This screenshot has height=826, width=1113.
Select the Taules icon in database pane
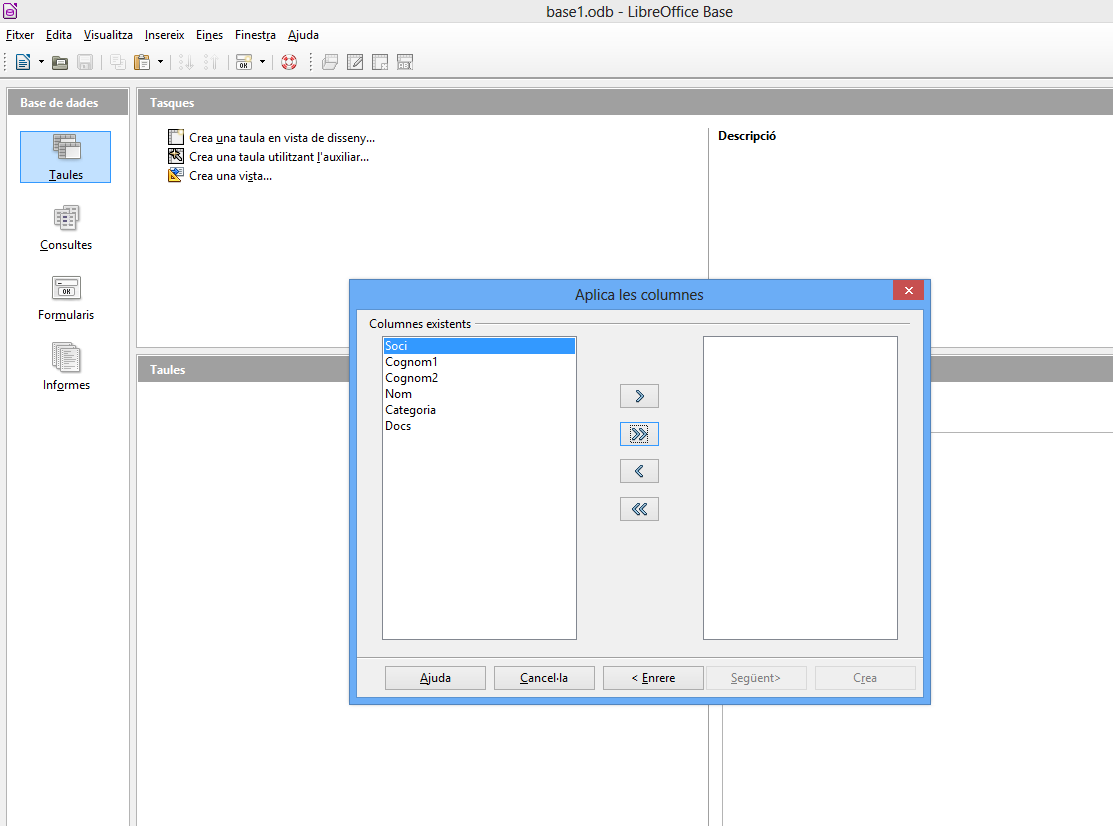pyautogui.click(x=65, y=157)
